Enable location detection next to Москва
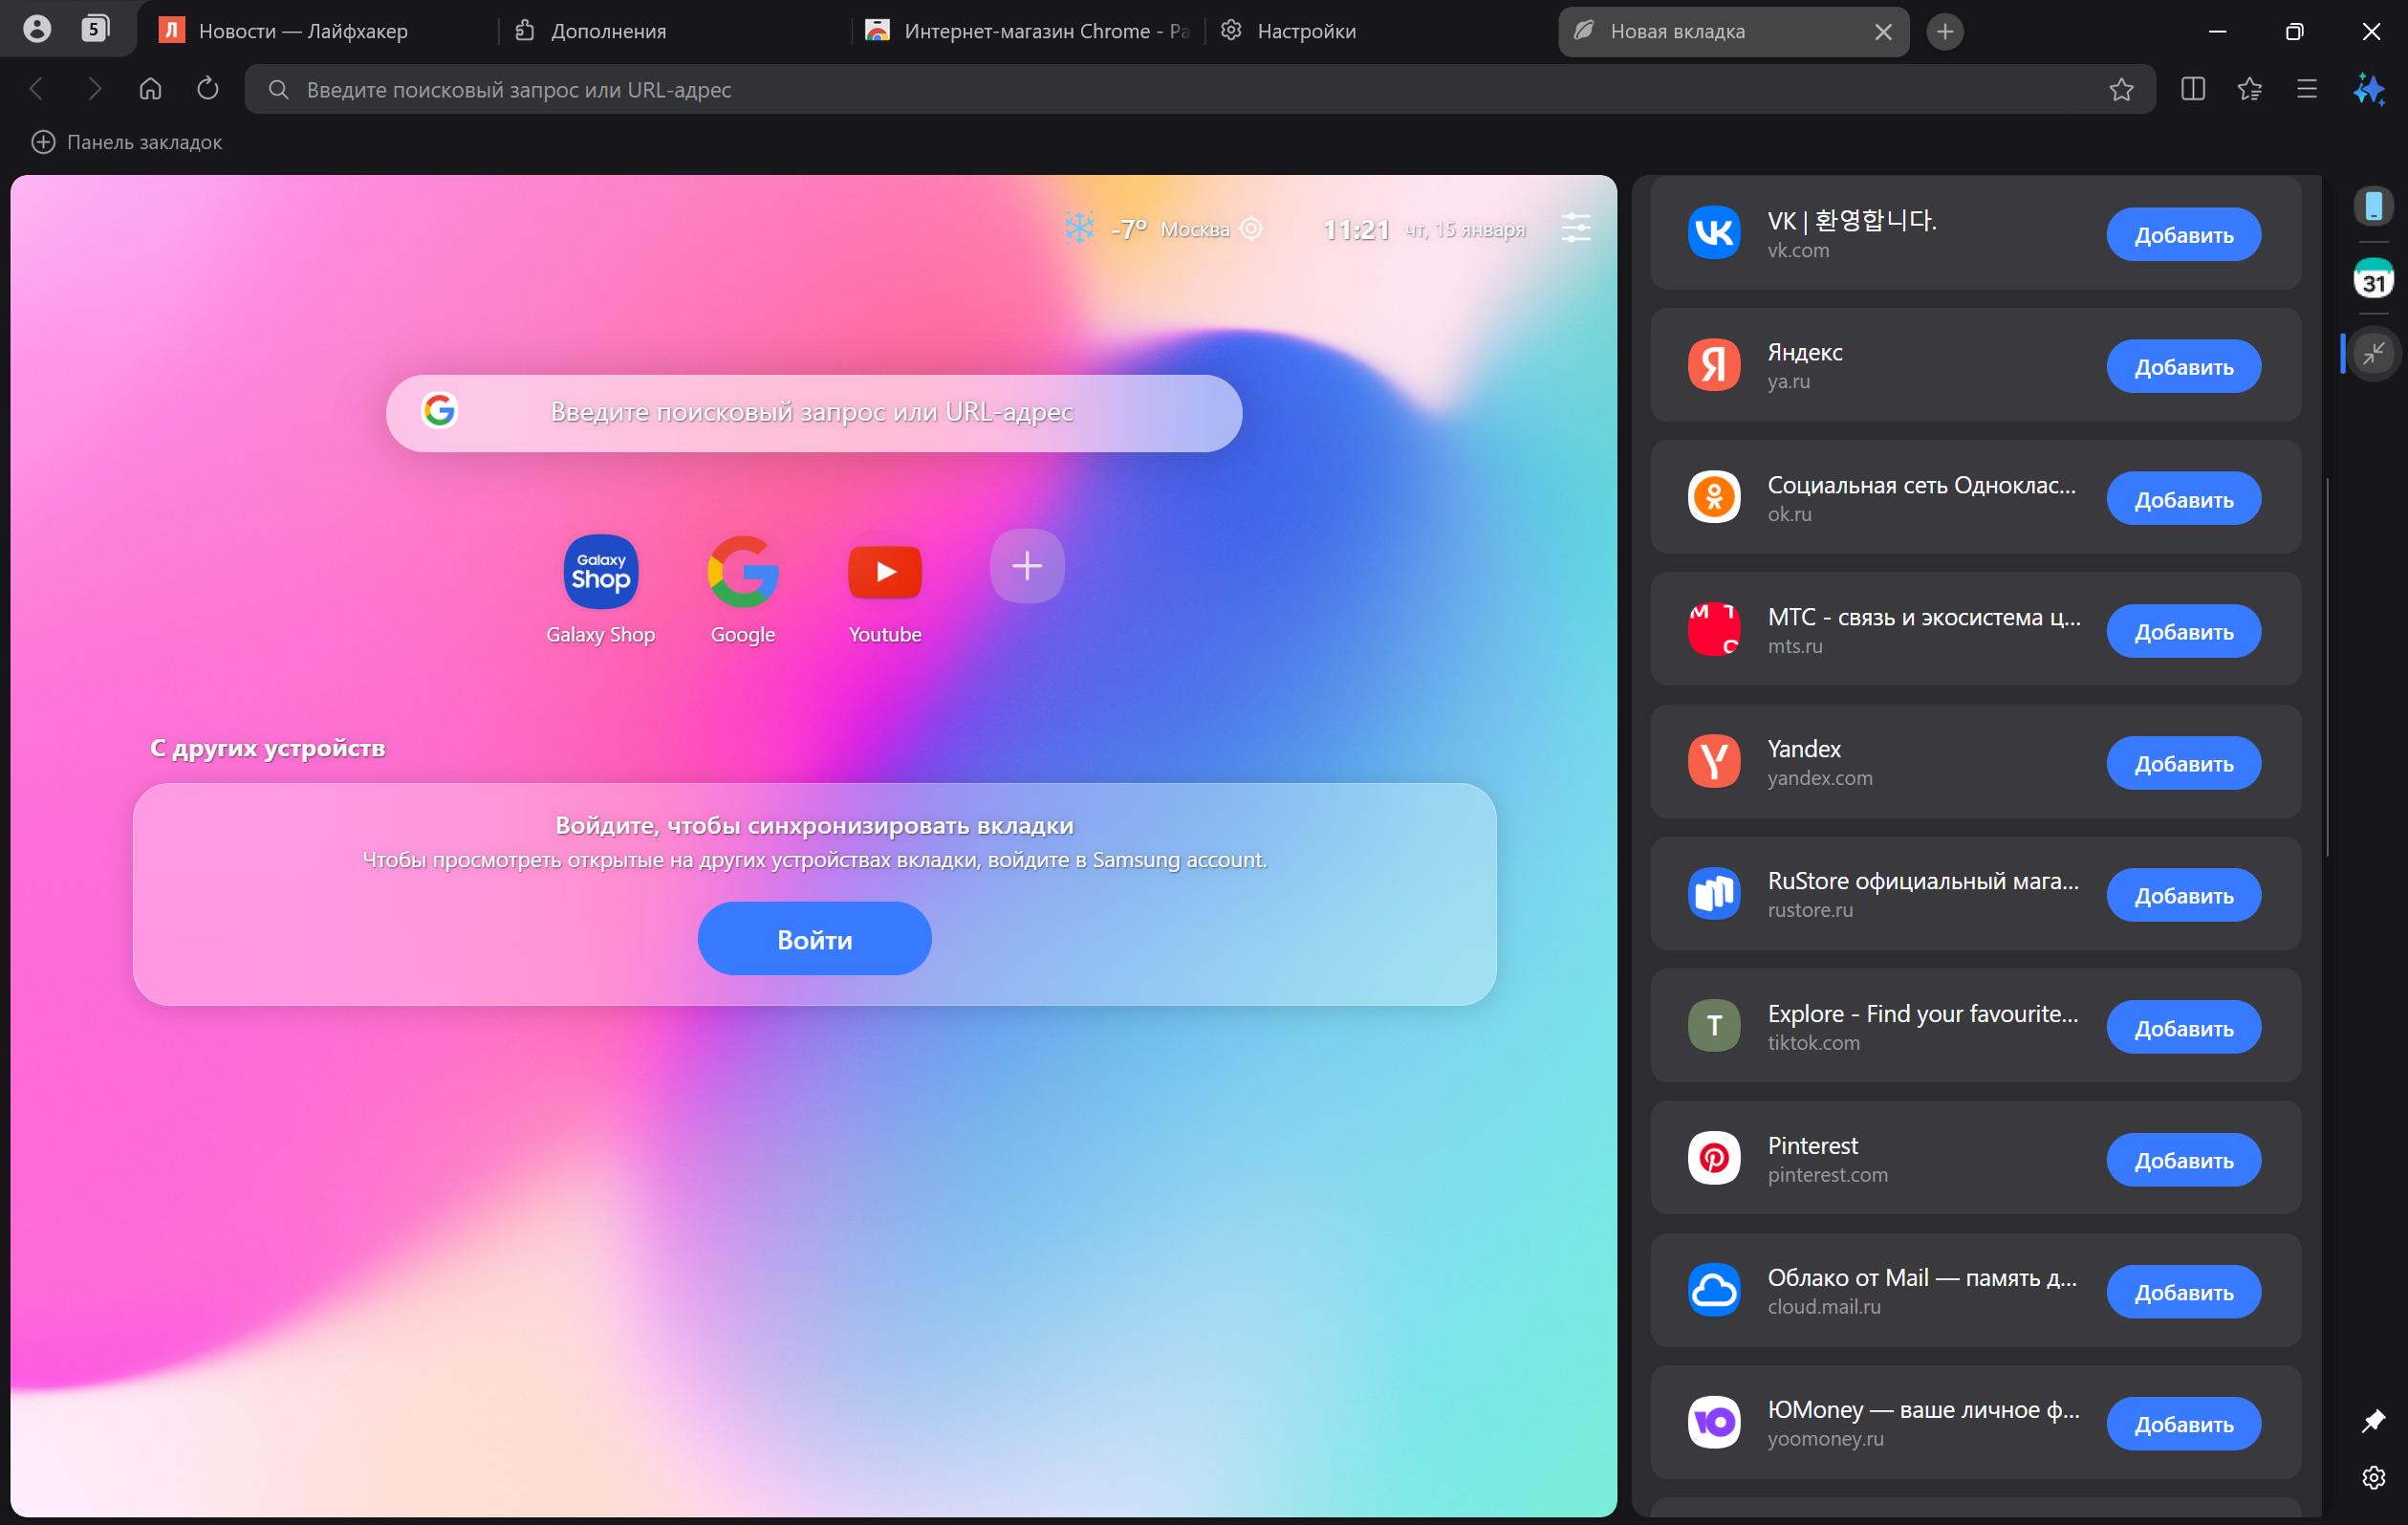This screenshot has height=1525, width=2408. pyautogui.click(x=1251, y=228)
